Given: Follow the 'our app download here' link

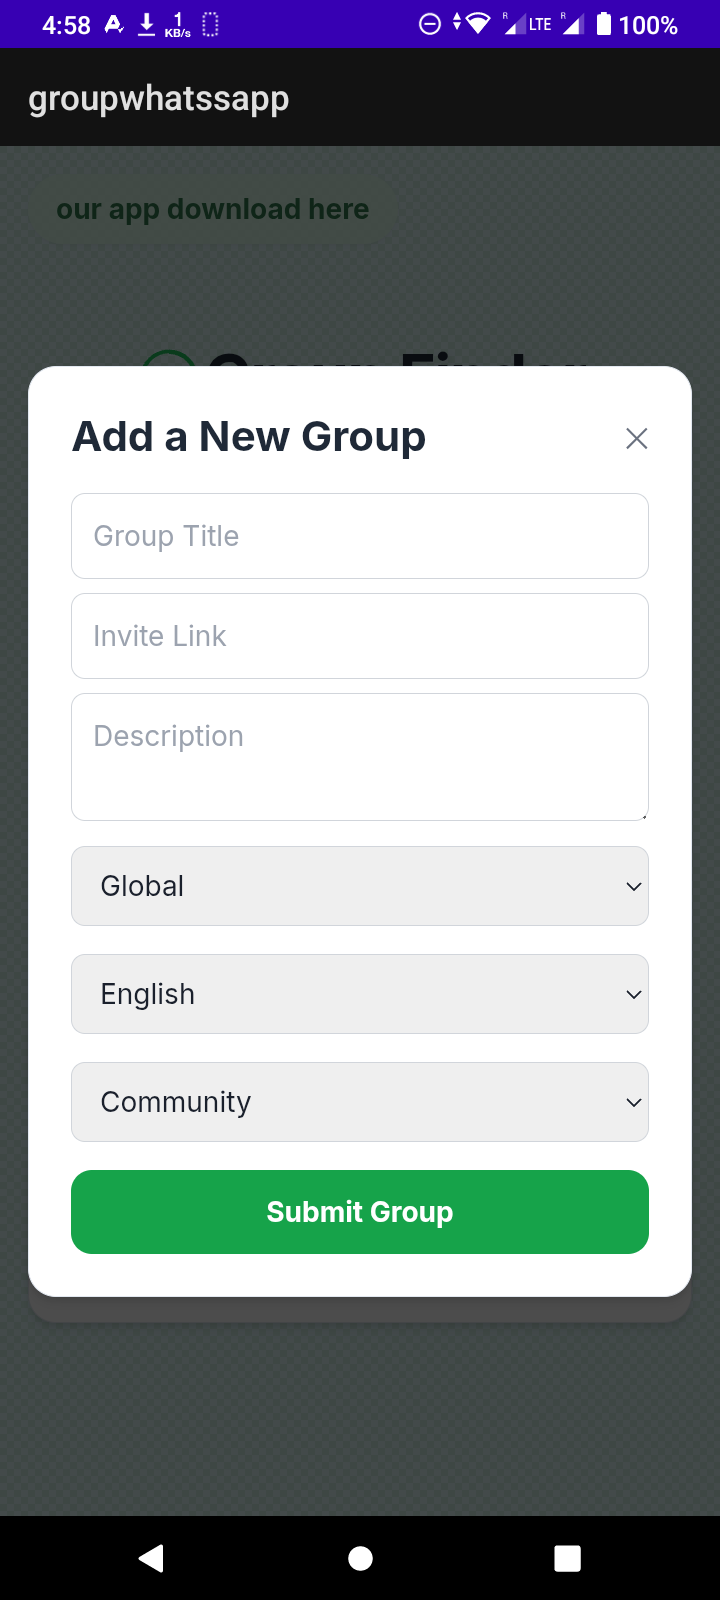Looking at the screenshot, I should 212,209.
